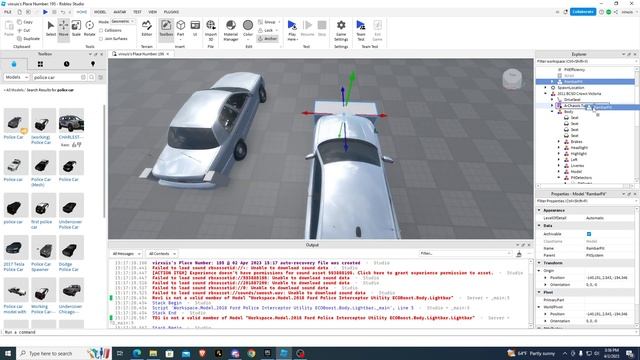Click the Output clear-trash icon

(519, 254)
